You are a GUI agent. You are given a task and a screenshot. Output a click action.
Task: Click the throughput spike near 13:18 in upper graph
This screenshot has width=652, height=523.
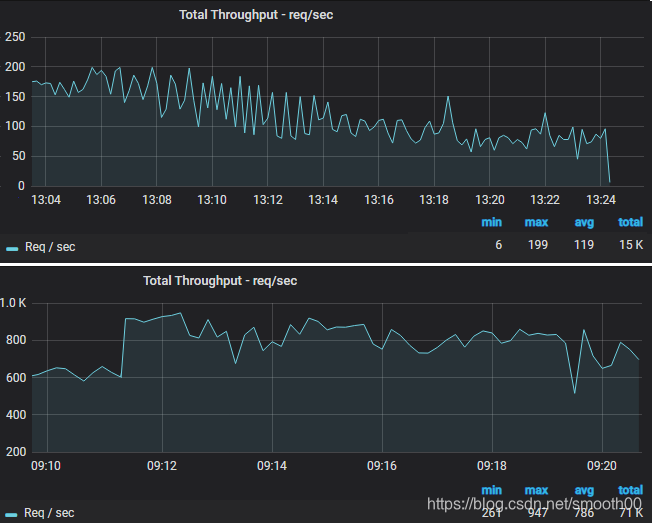coord(448,97)
